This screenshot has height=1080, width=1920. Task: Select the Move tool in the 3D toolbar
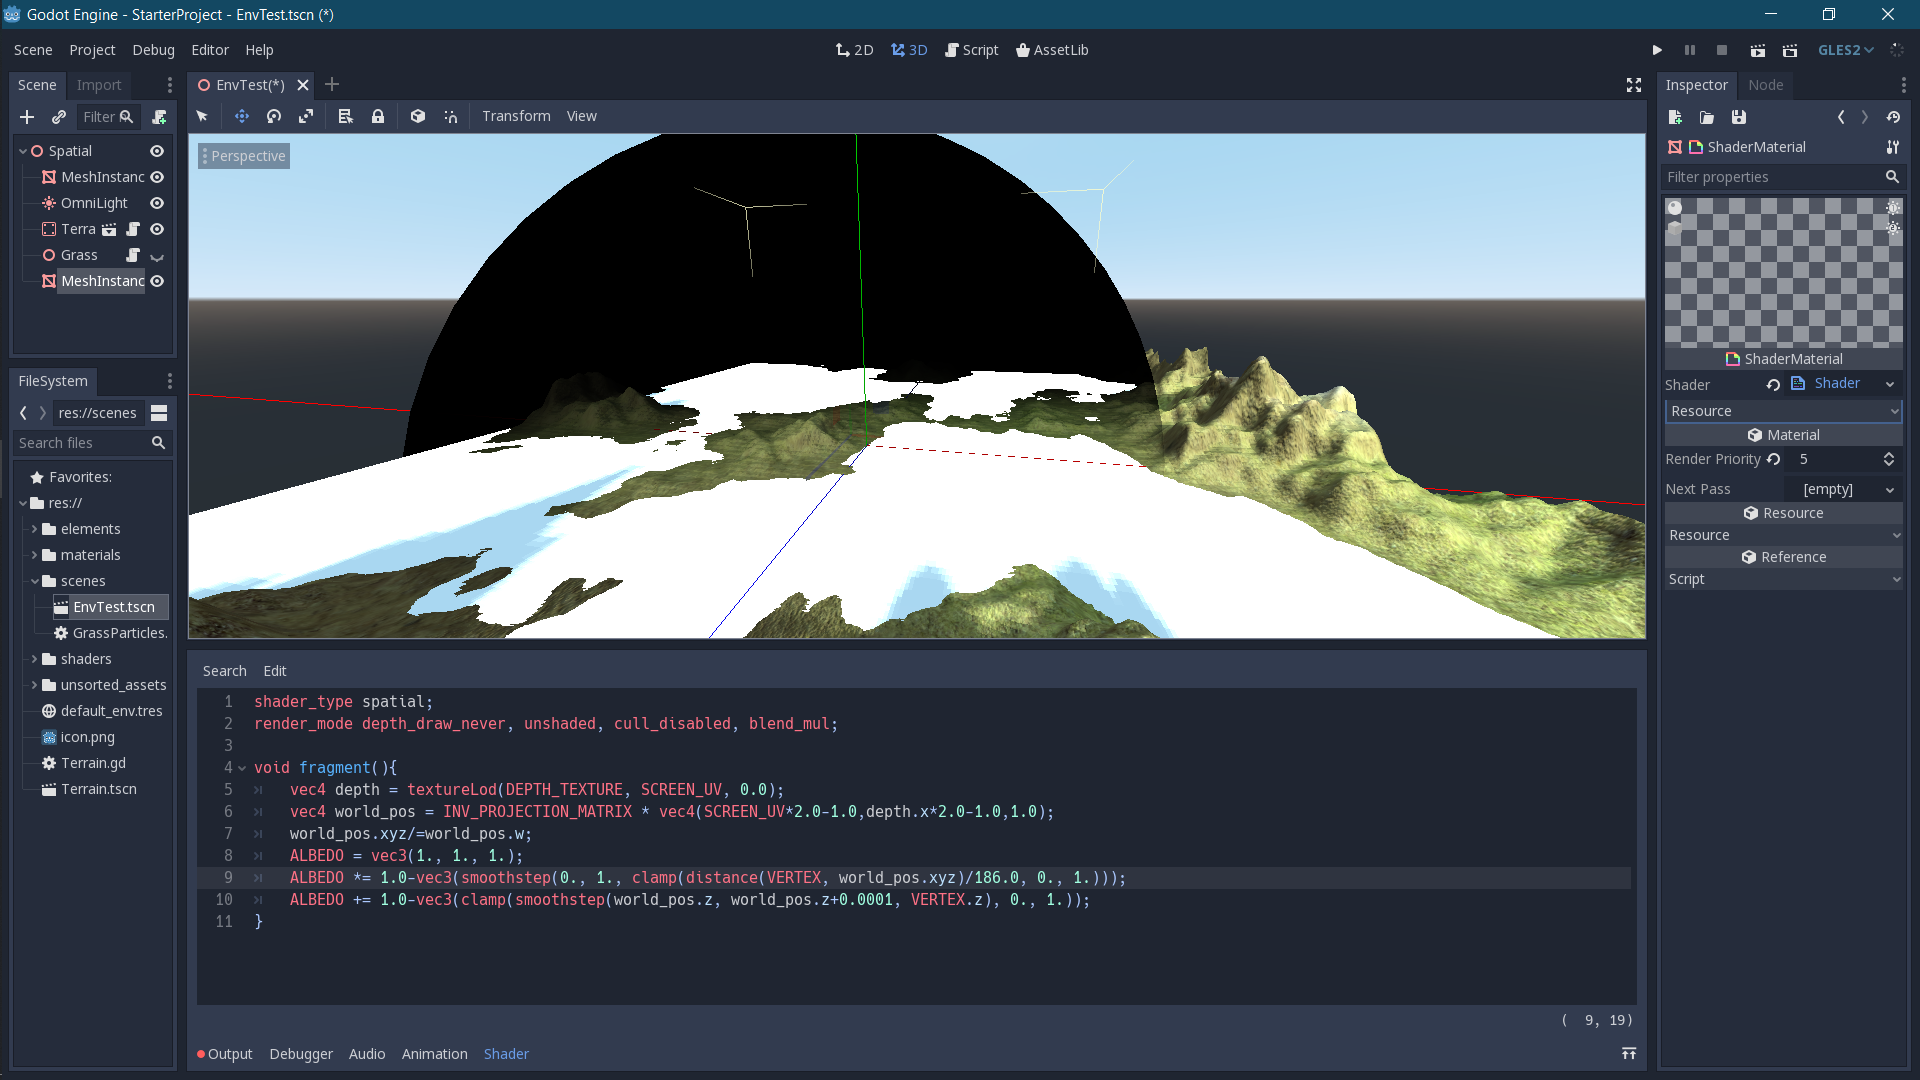tap(241, 116)
